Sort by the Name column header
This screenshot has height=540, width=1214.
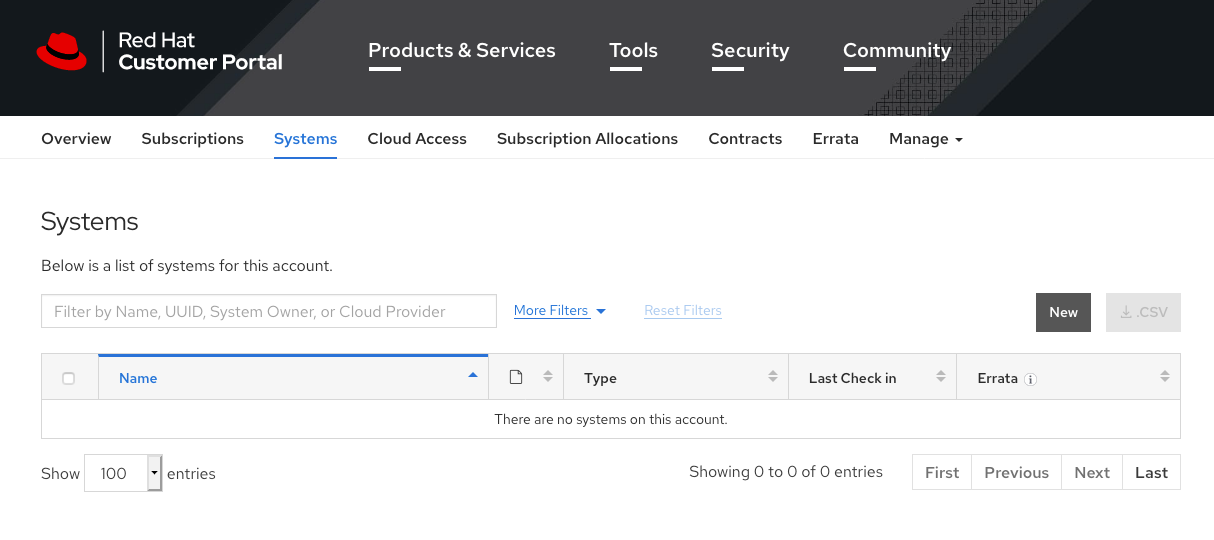293,377
